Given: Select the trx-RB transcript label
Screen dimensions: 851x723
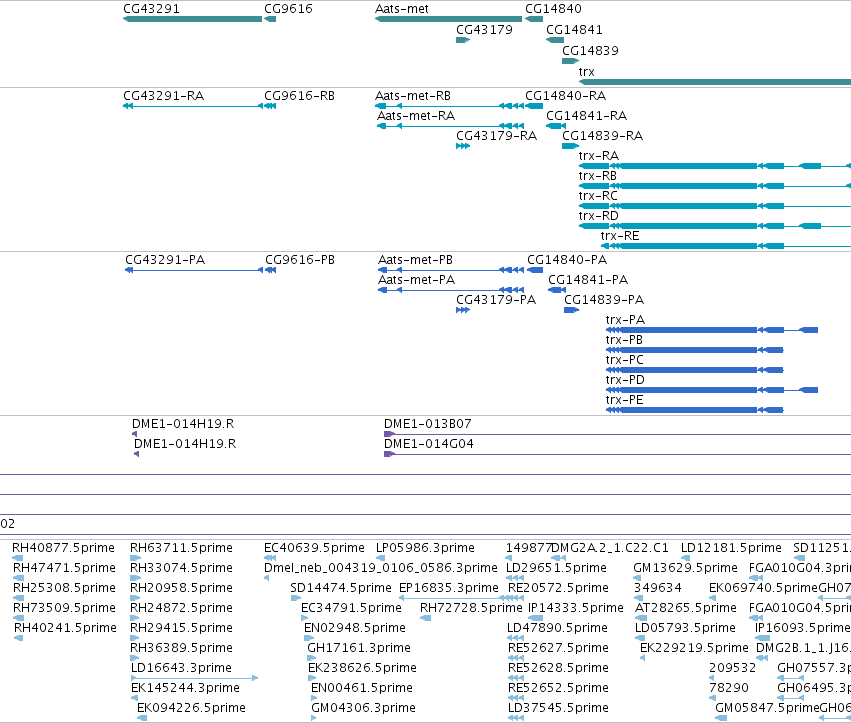Looking at the screenshot, I should 598,176.
